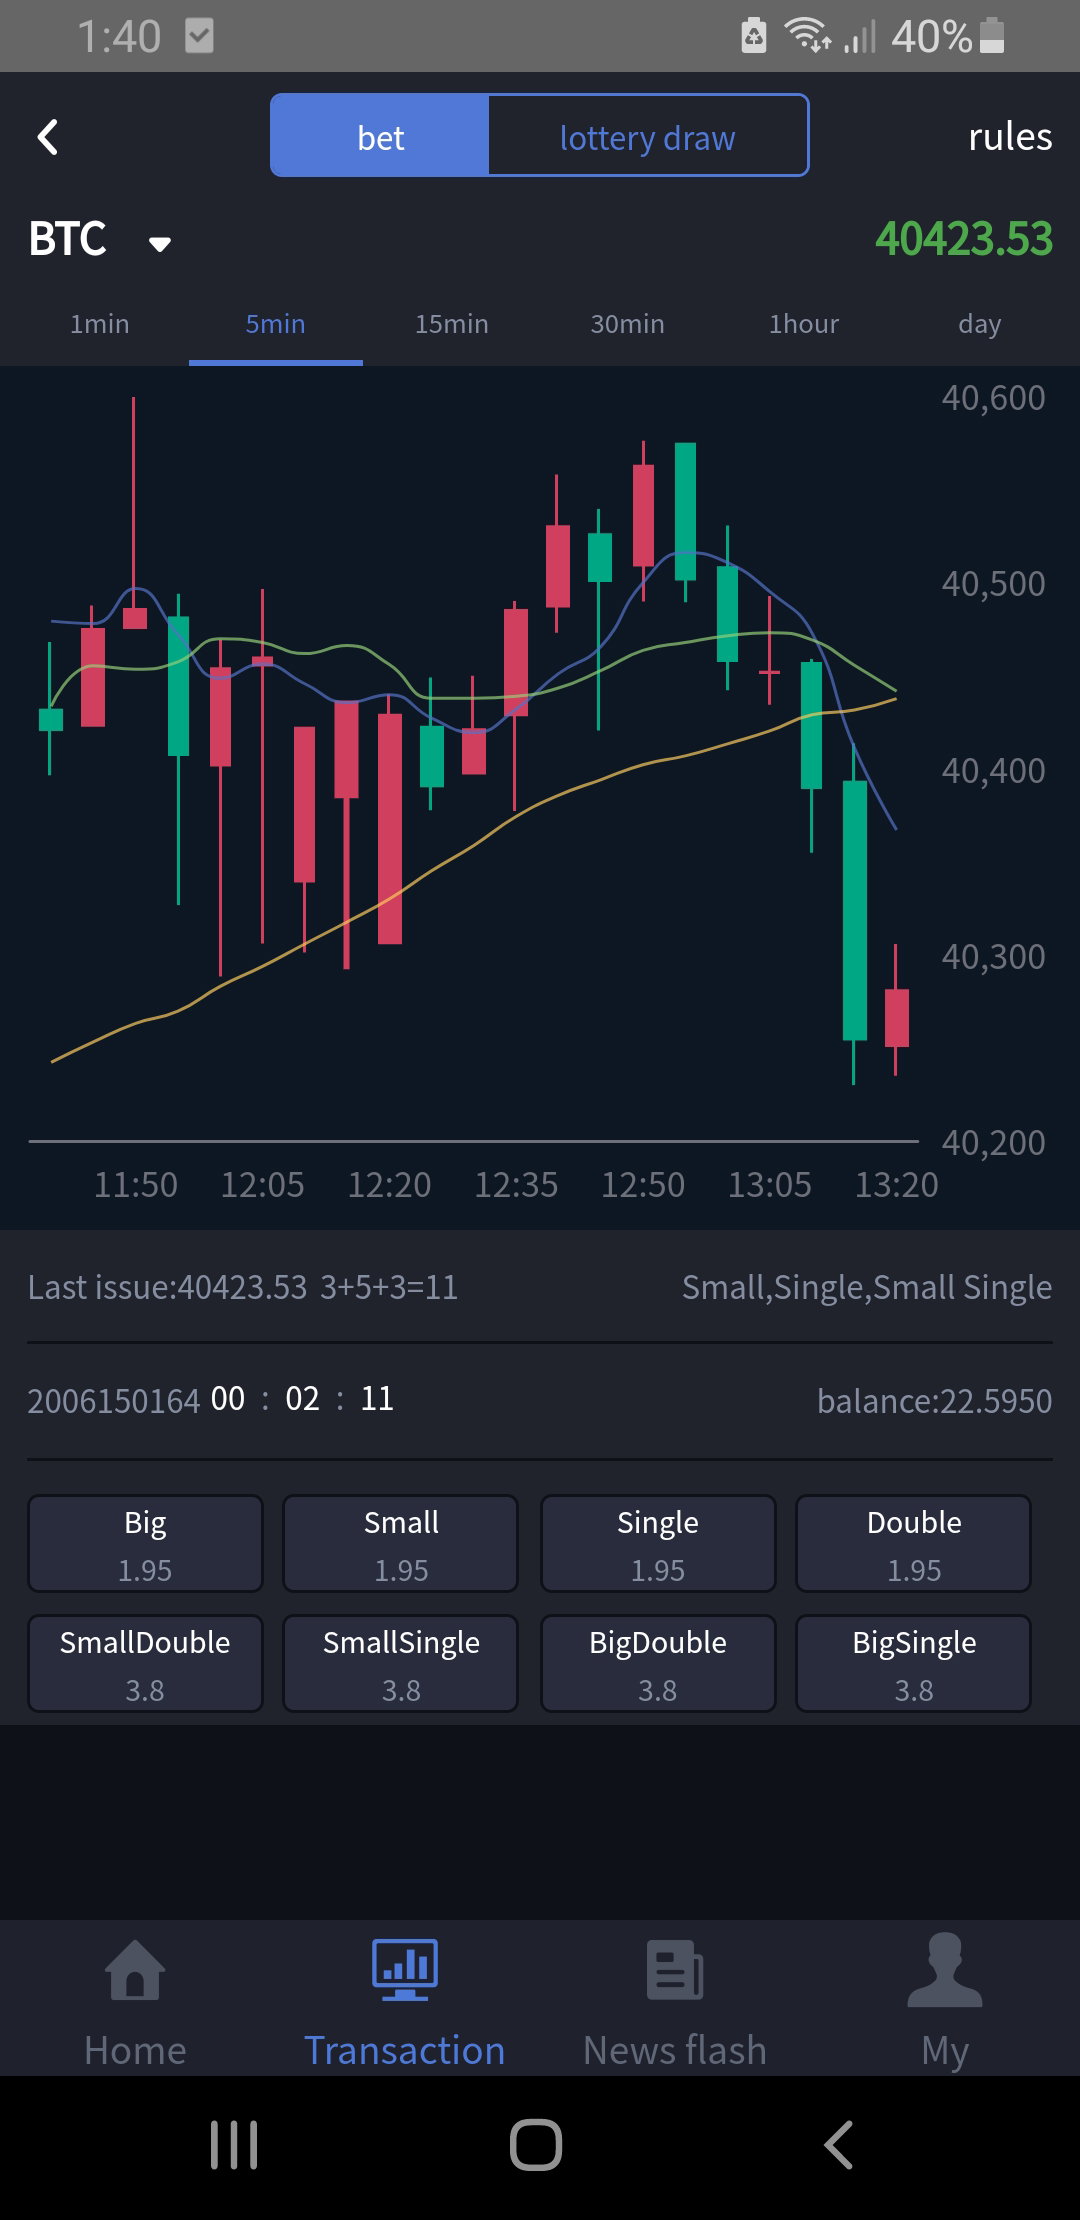
Task: Place a Big 1.95 bet
Action: [145, 1543]
